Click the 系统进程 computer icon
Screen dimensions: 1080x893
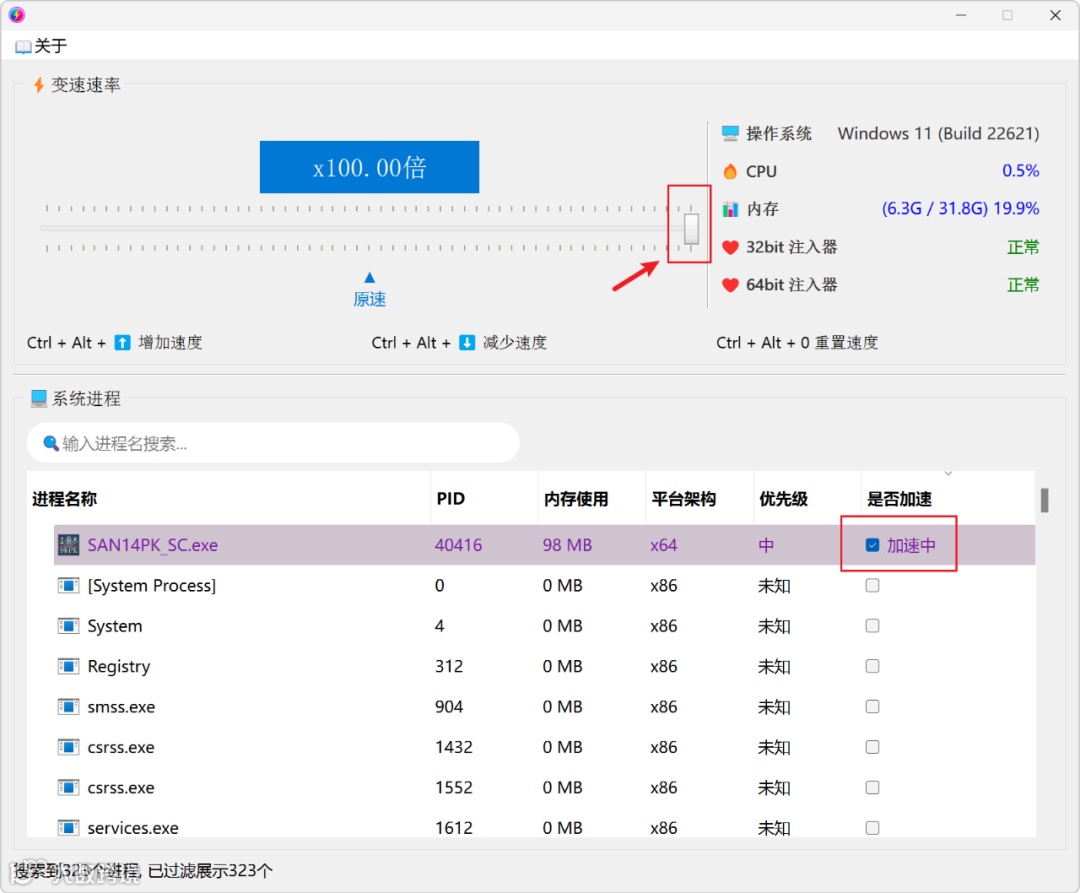point(39,399)
